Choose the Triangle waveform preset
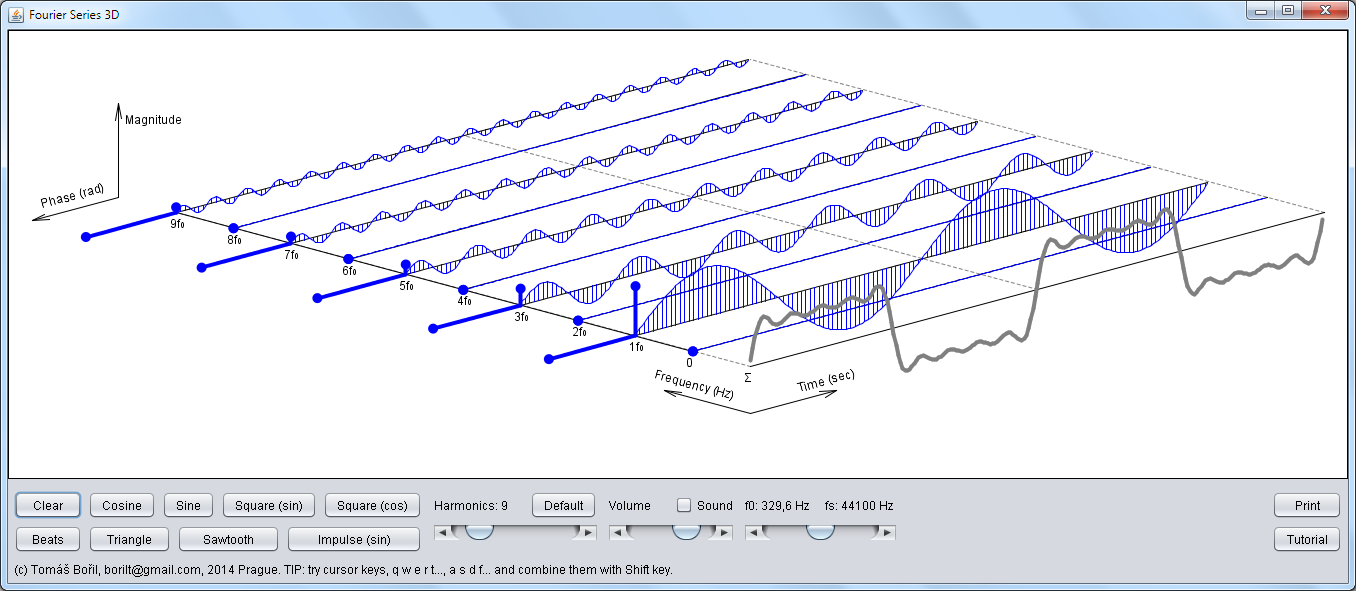The image size is (1356, 591). [129, 539]
